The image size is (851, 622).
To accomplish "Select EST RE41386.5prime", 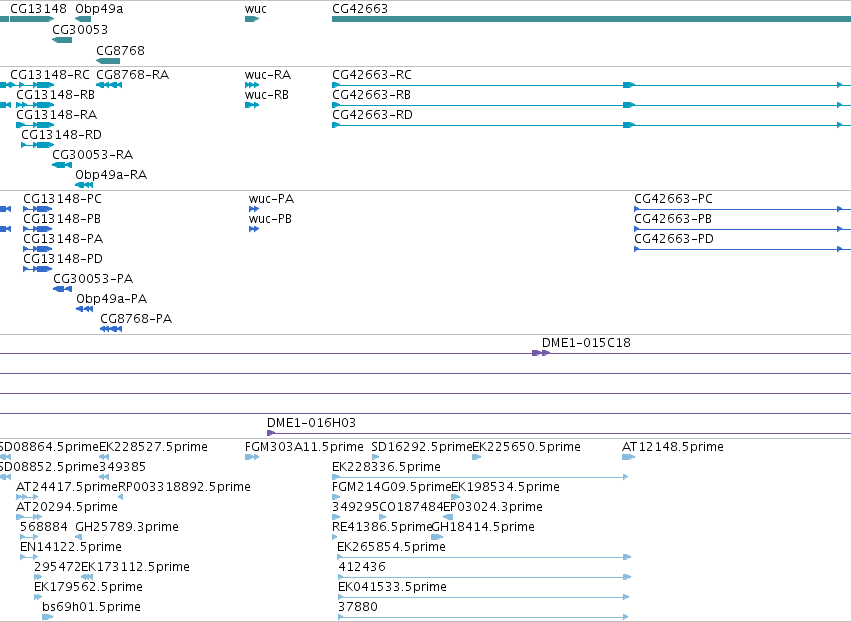I will [x=382, y=527].
